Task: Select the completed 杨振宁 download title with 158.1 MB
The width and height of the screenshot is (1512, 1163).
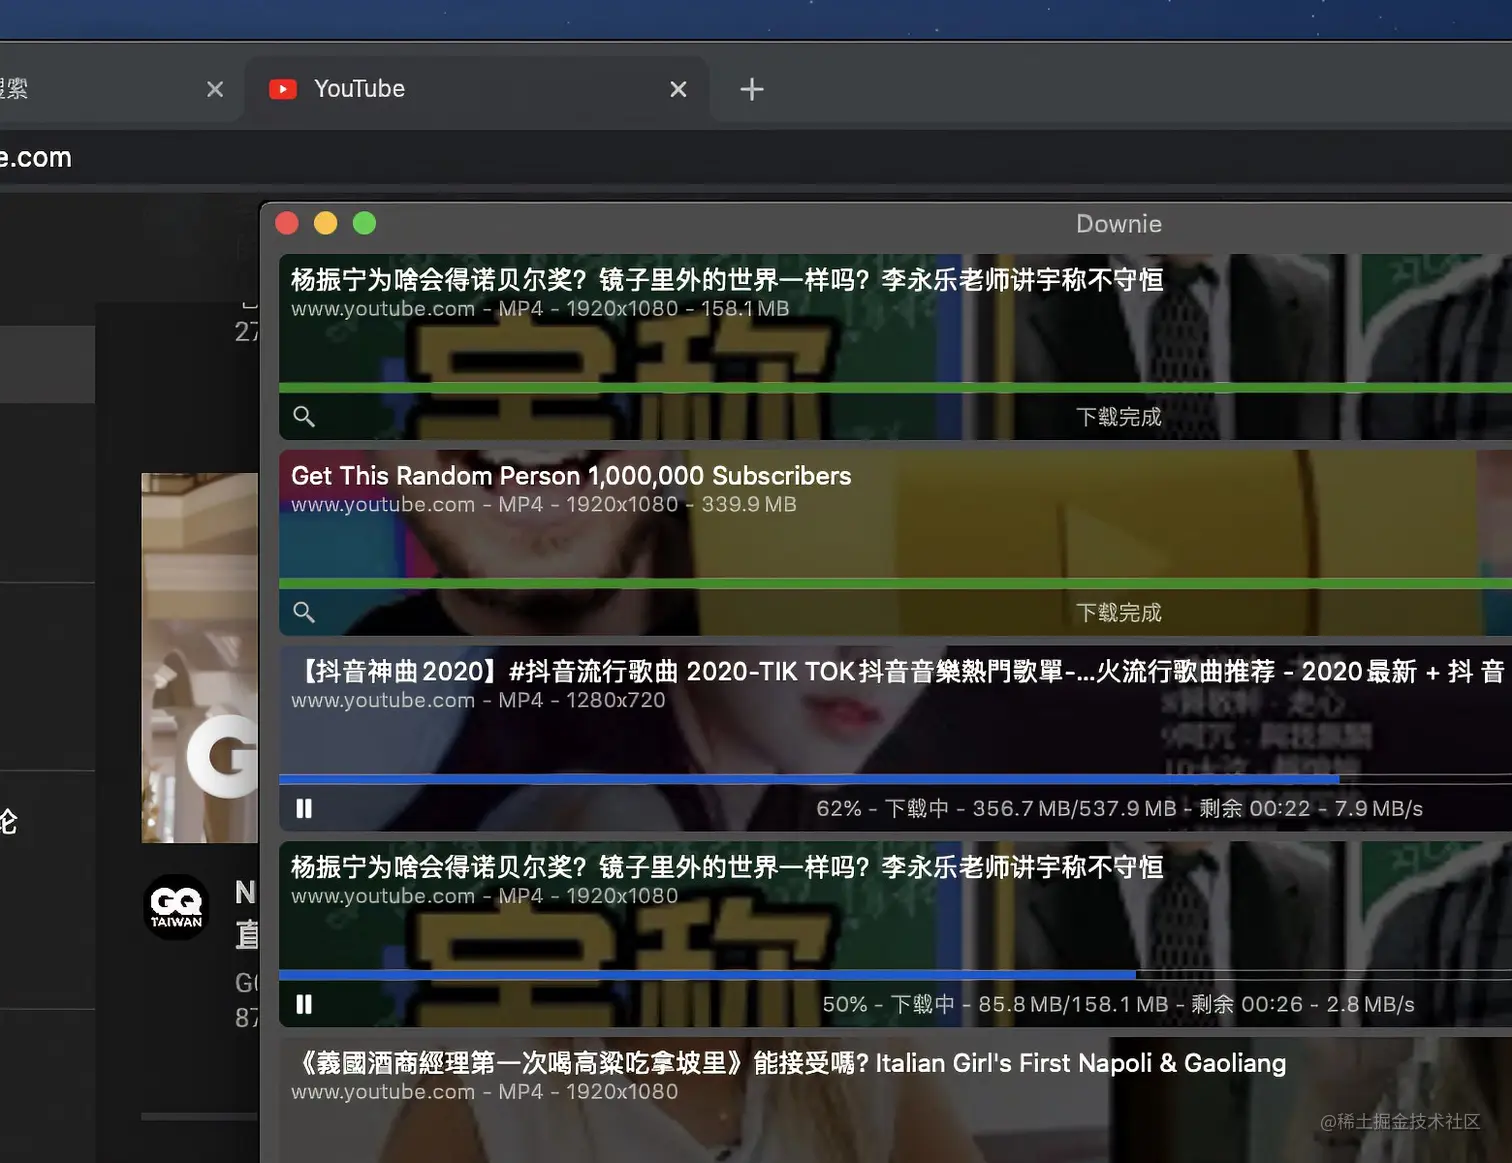Action: coord(727,280)
